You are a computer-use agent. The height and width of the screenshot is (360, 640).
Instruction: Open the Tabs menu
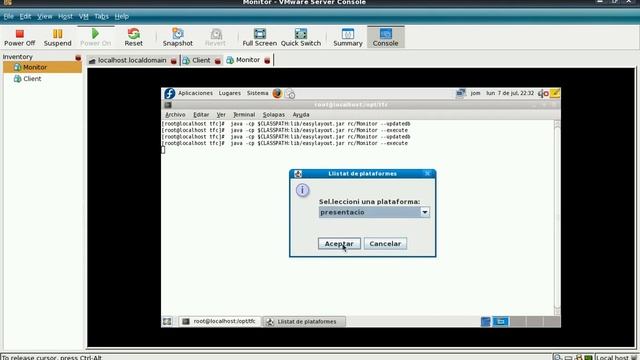point(101,16)
